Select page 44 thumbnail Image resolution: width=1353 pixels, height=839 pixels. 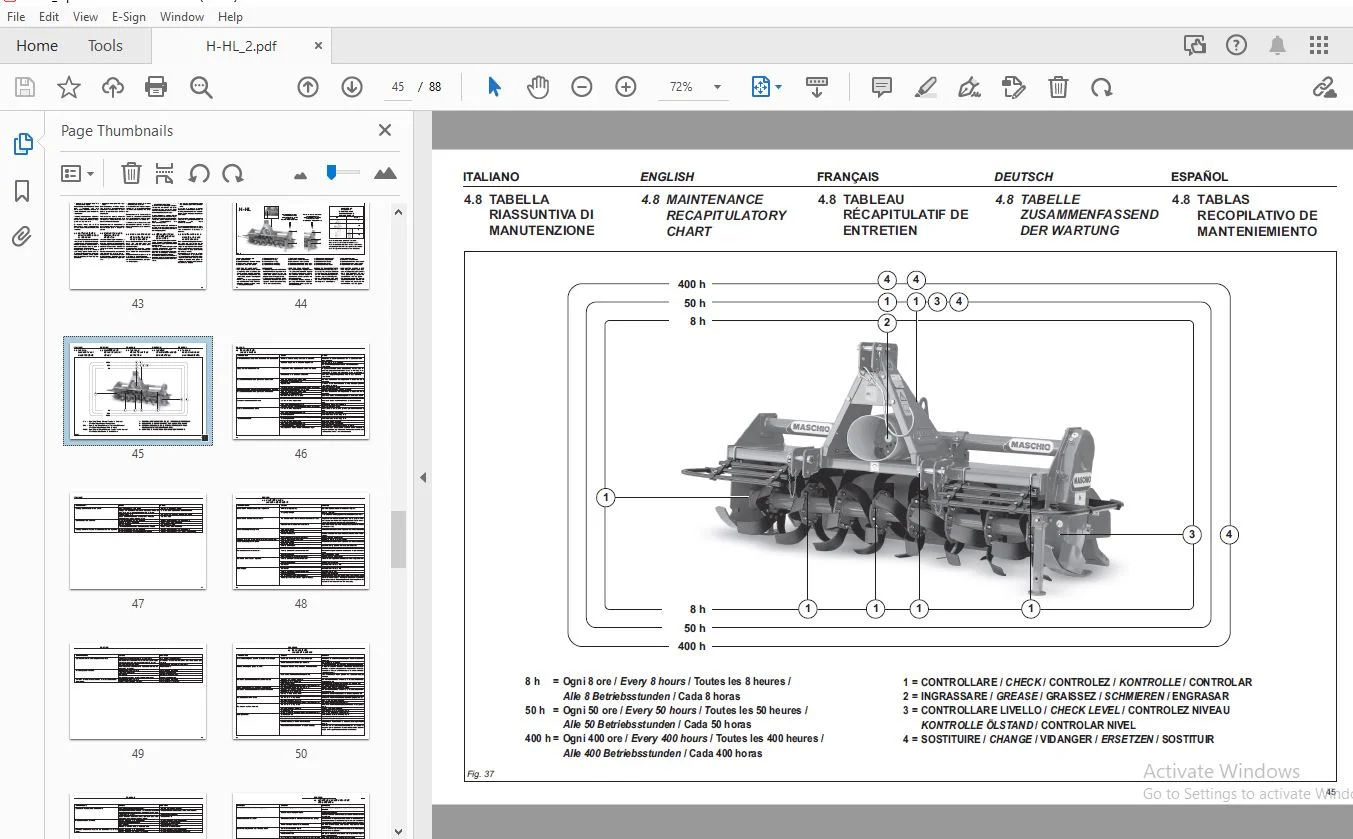click(301, 246)
